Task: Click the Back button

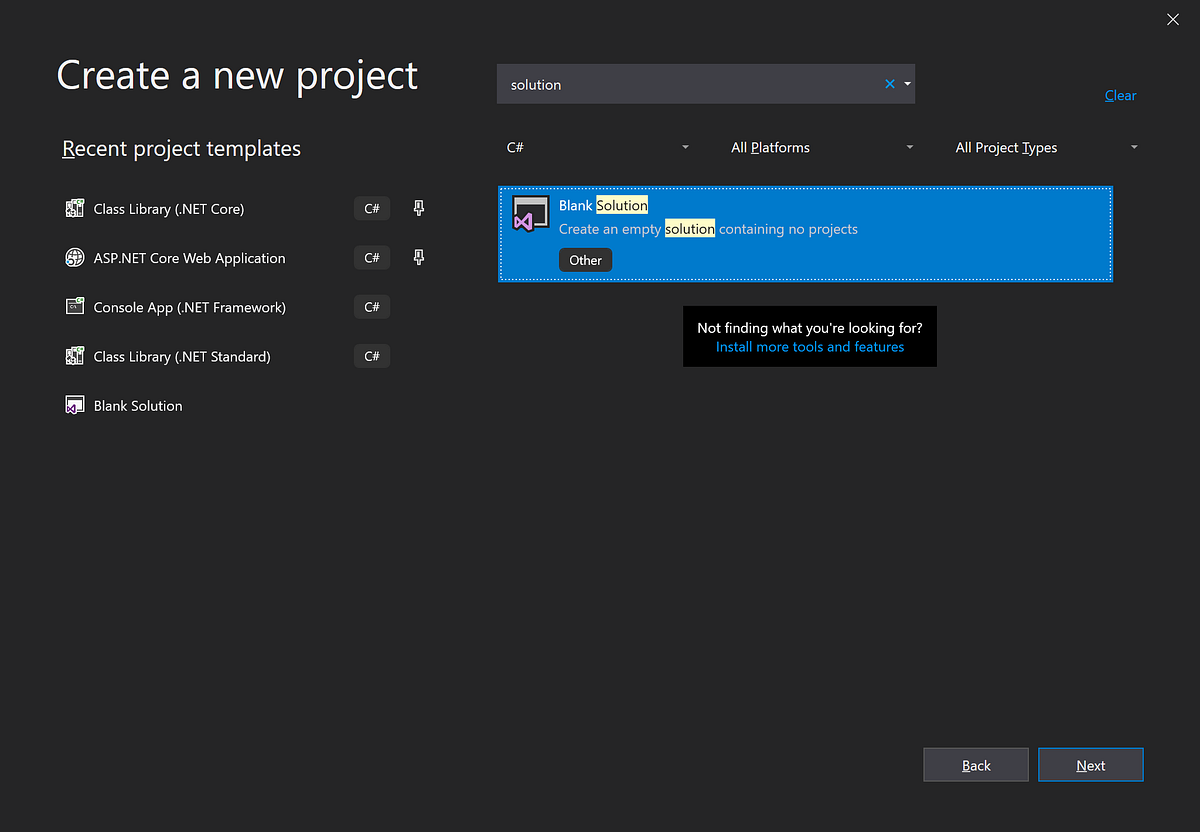Action: [975, 764]
